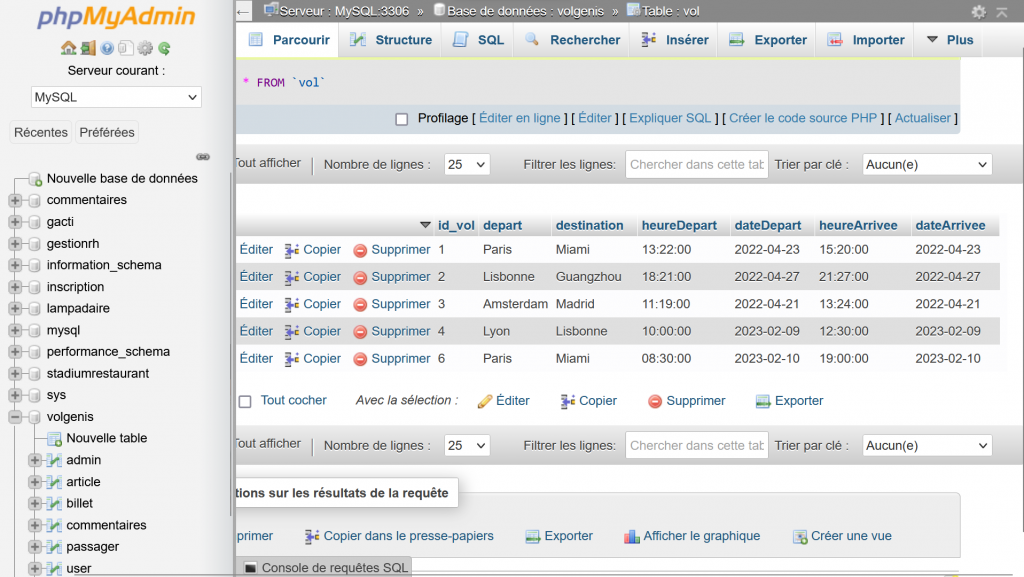Collapse the volgenis database tree node
The height and width of the screenshot is (577, 1024).
tap(15, 417)
